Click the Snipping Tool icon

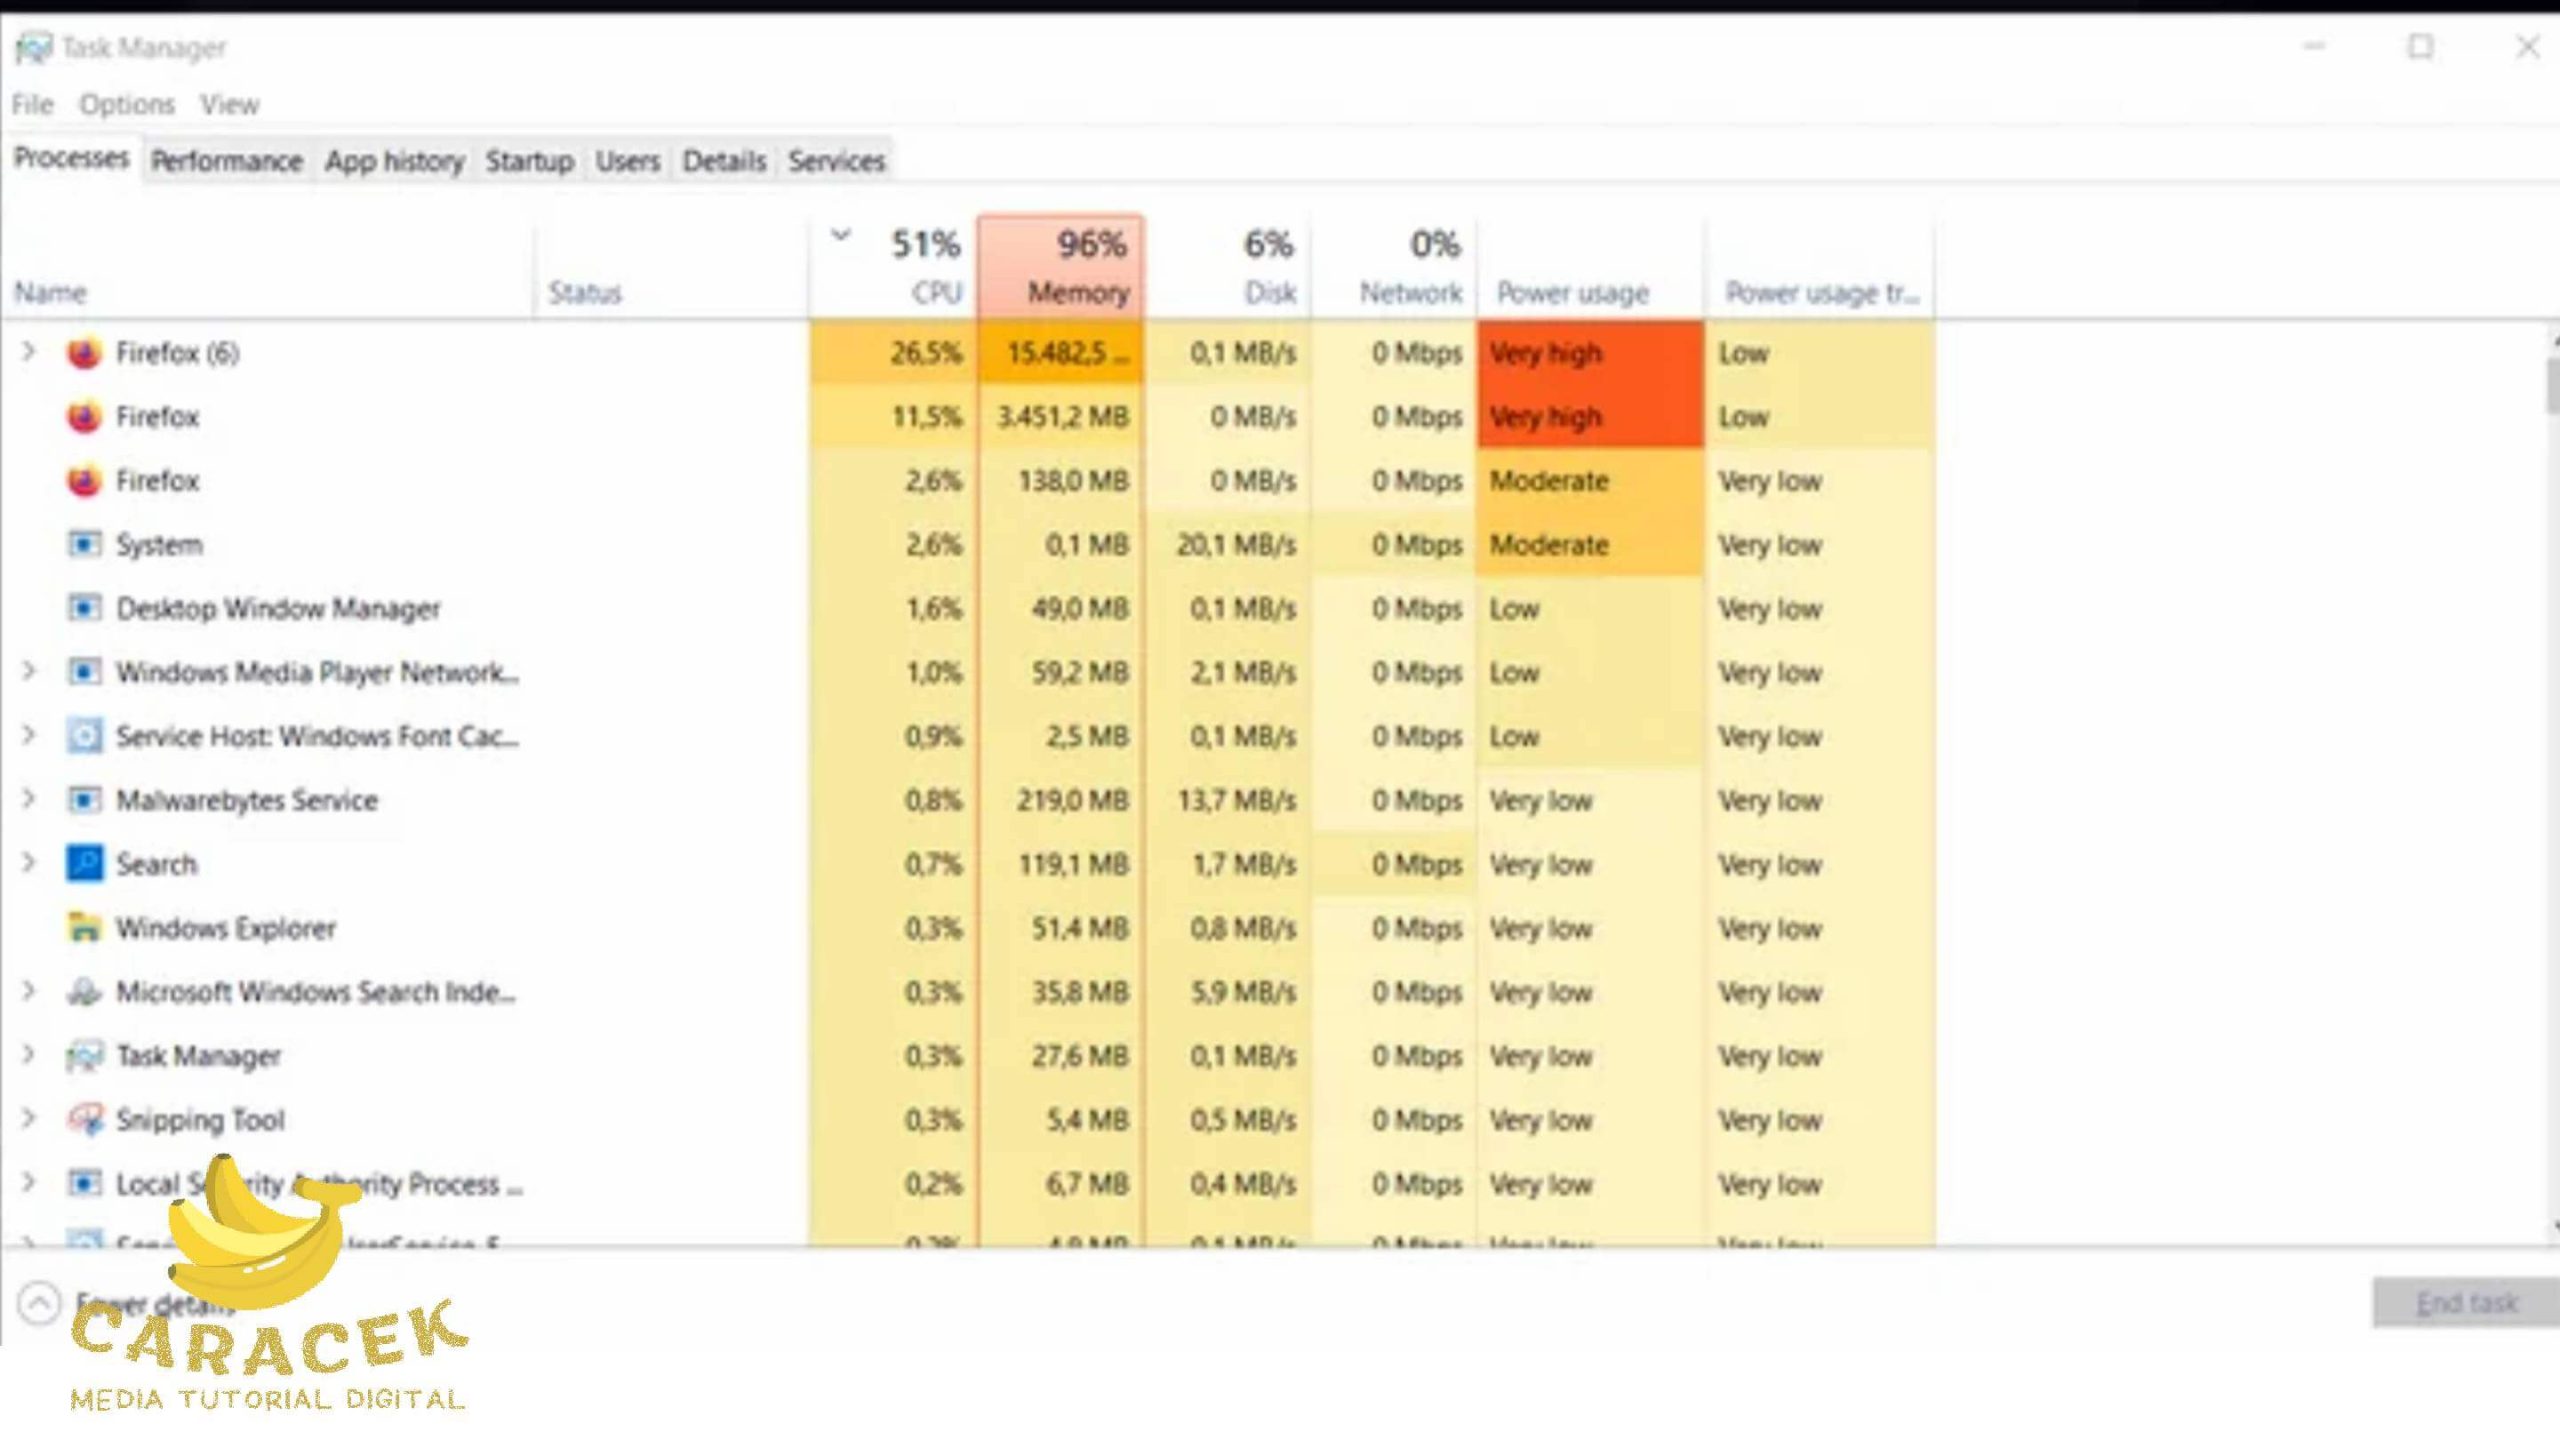[84, 1120]
